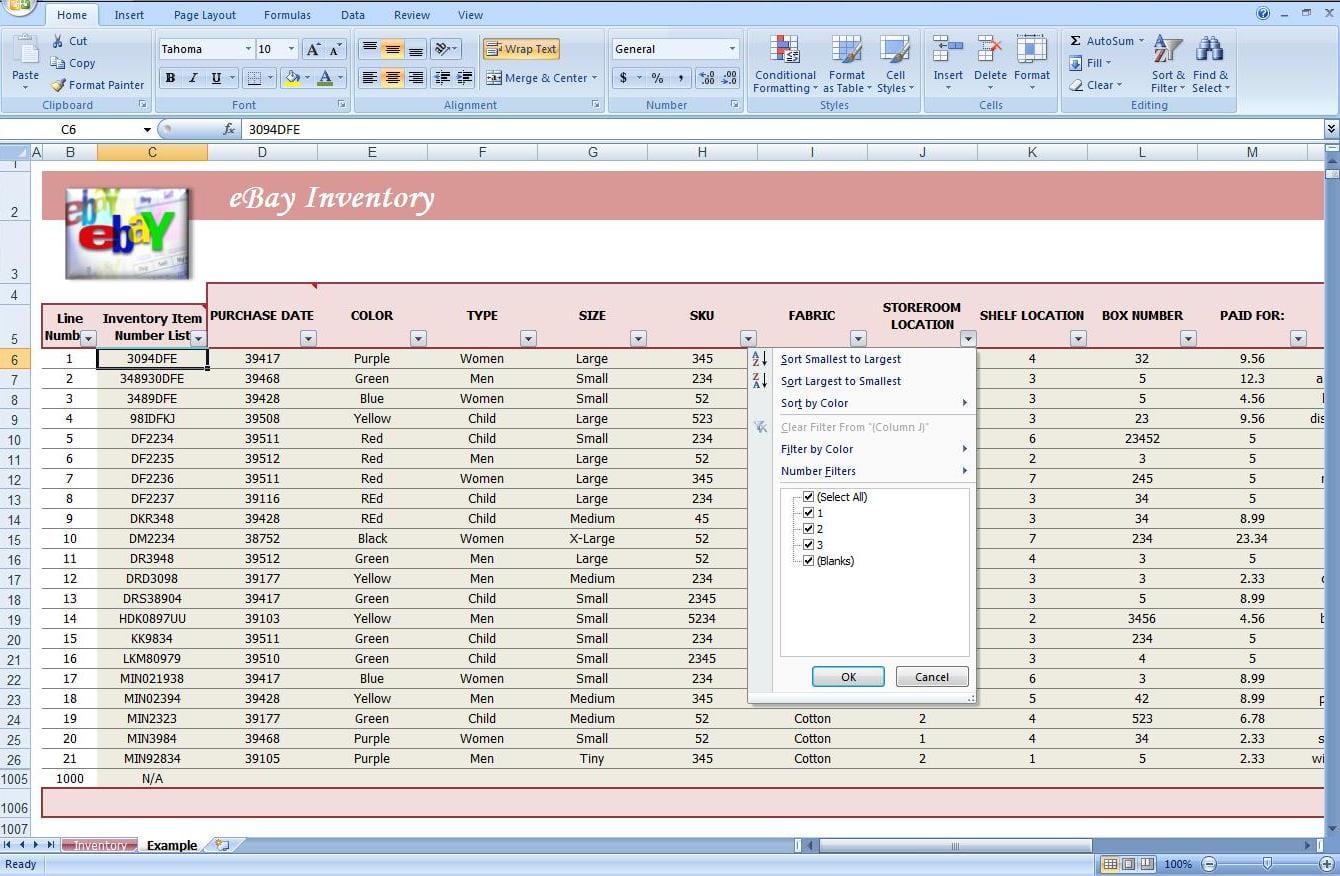Enable Wrap Text

pyautogui.click(x=520, y=48)
